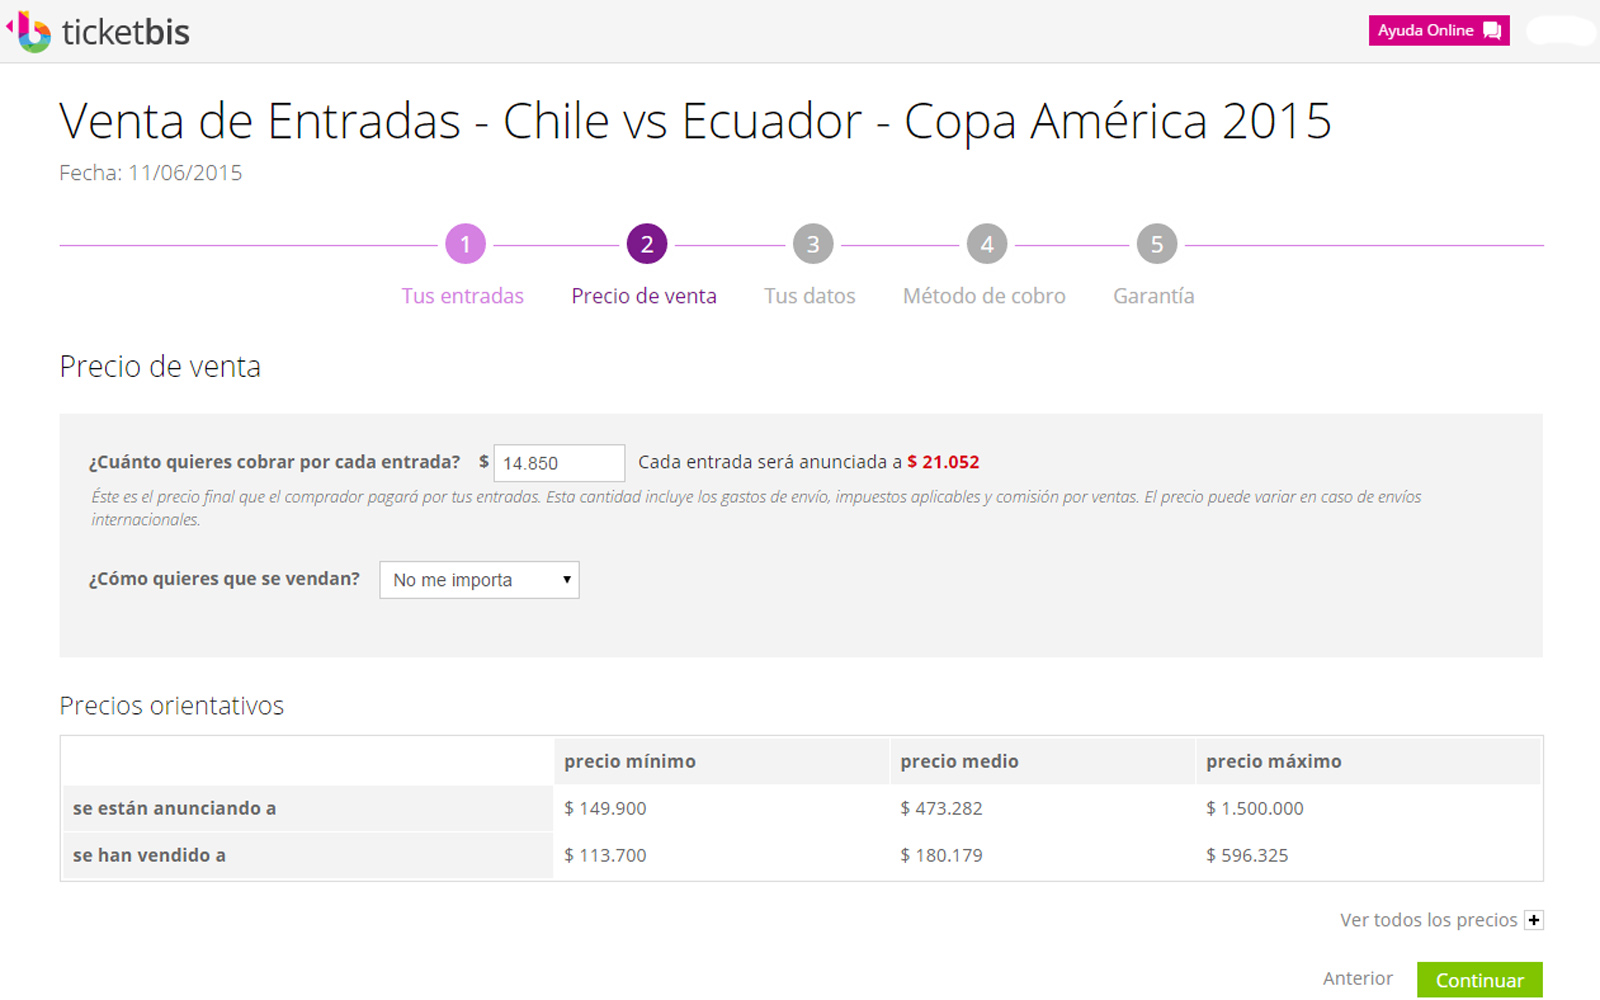
Task: Click step 1 circle icon
Action: click(x=465, y=244)
